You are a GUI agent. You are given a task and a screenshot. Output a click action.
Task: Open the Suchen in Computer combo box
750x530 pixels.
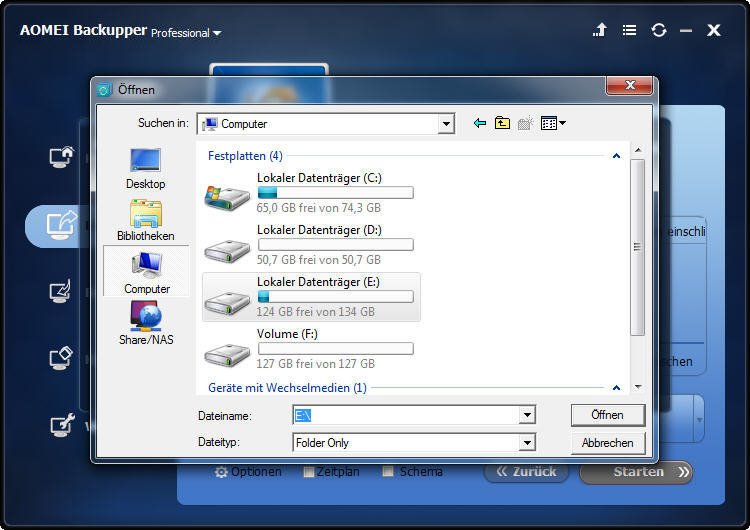pos(325,124)
